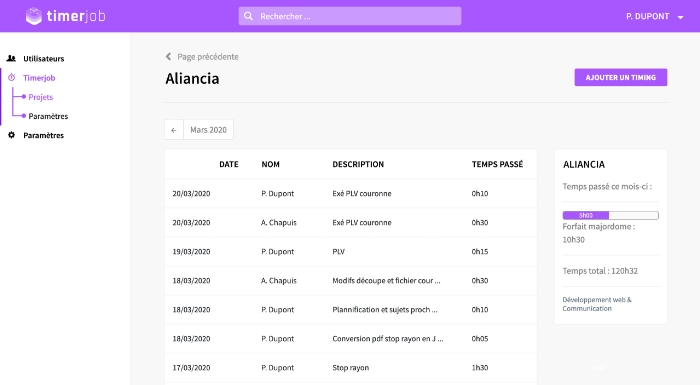
Task: Click Développement web & Communication label
Action: (x=597, y=304)
